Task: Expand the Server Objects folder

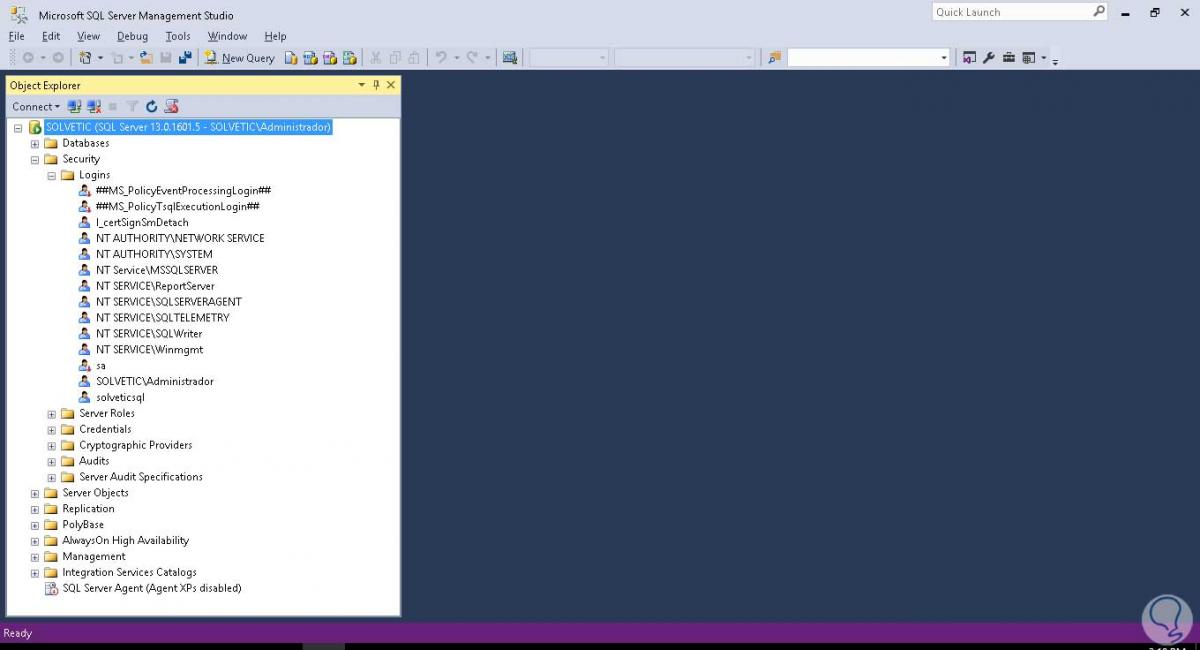Action: pyautogui.click(x=35, y=493)
